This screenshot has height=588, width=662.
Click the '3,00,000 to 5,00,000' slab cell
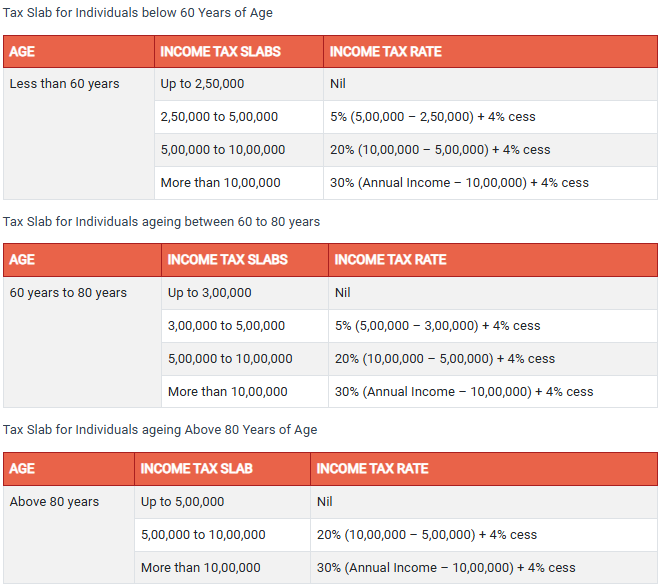226,326
